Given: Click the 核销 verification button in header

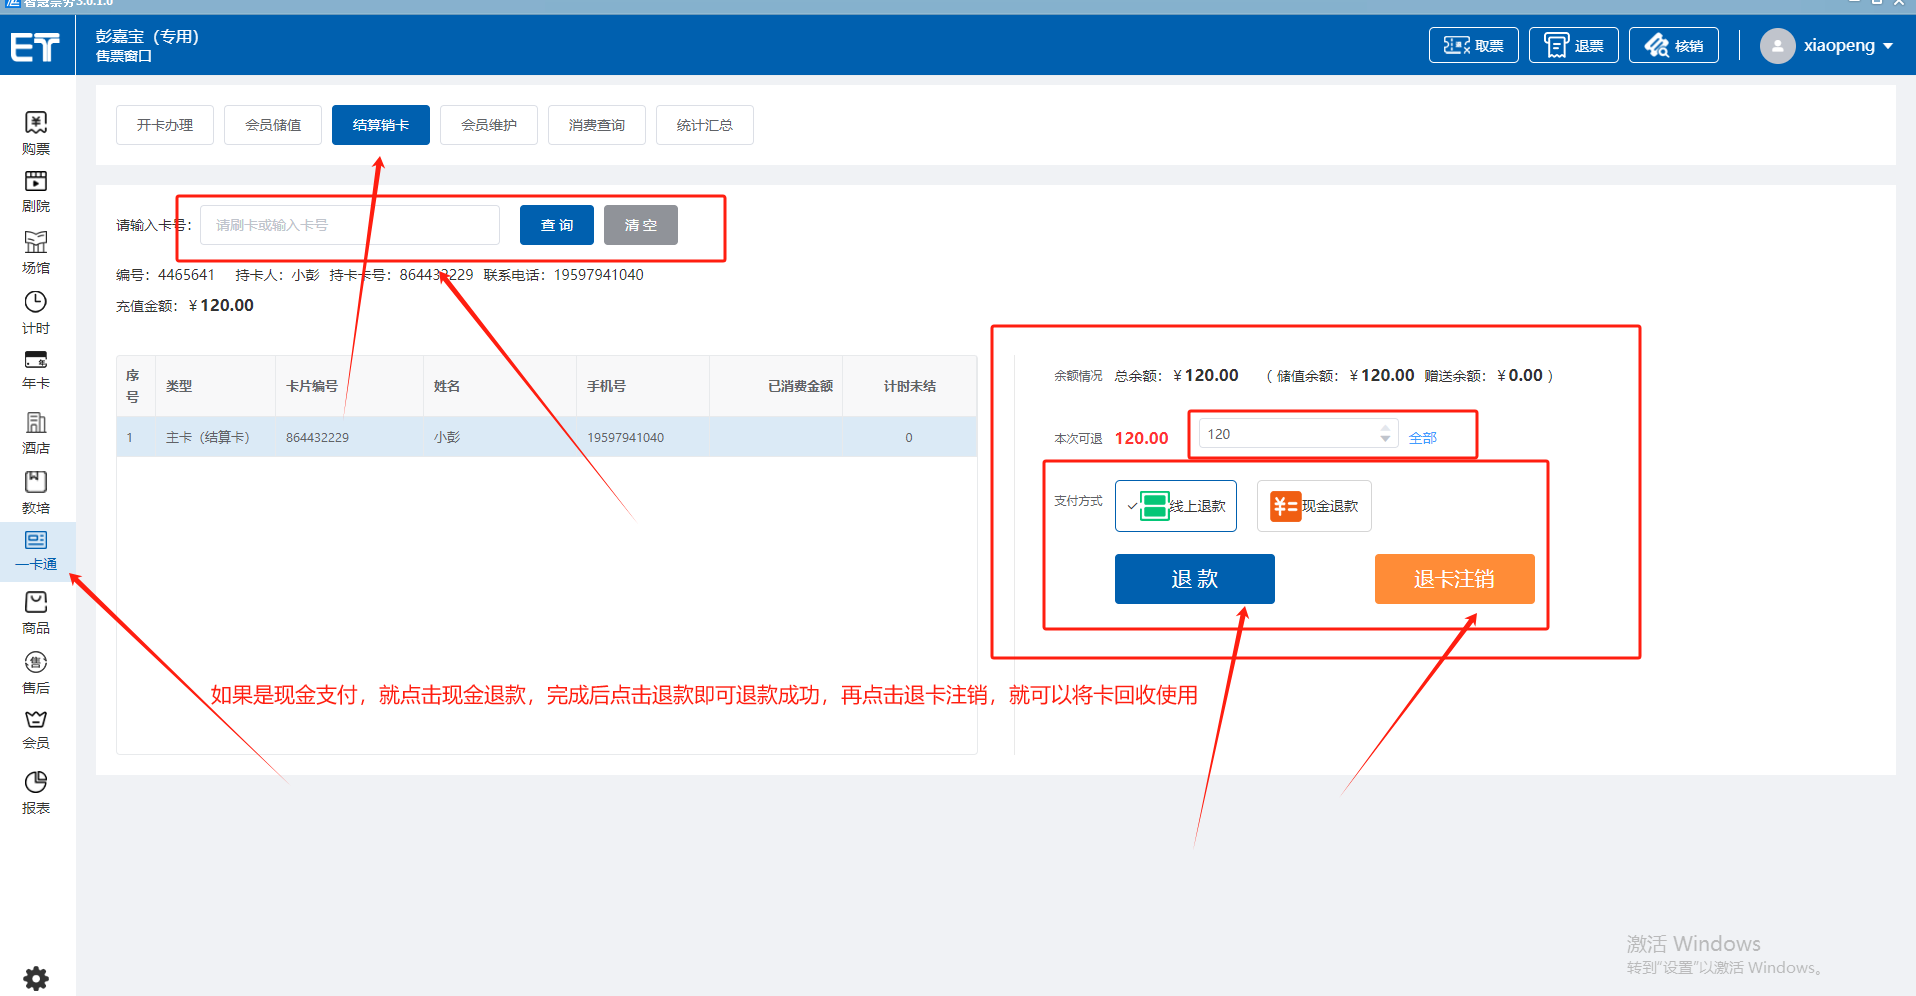Looking at the screenshot, I should pos(1673,46).
